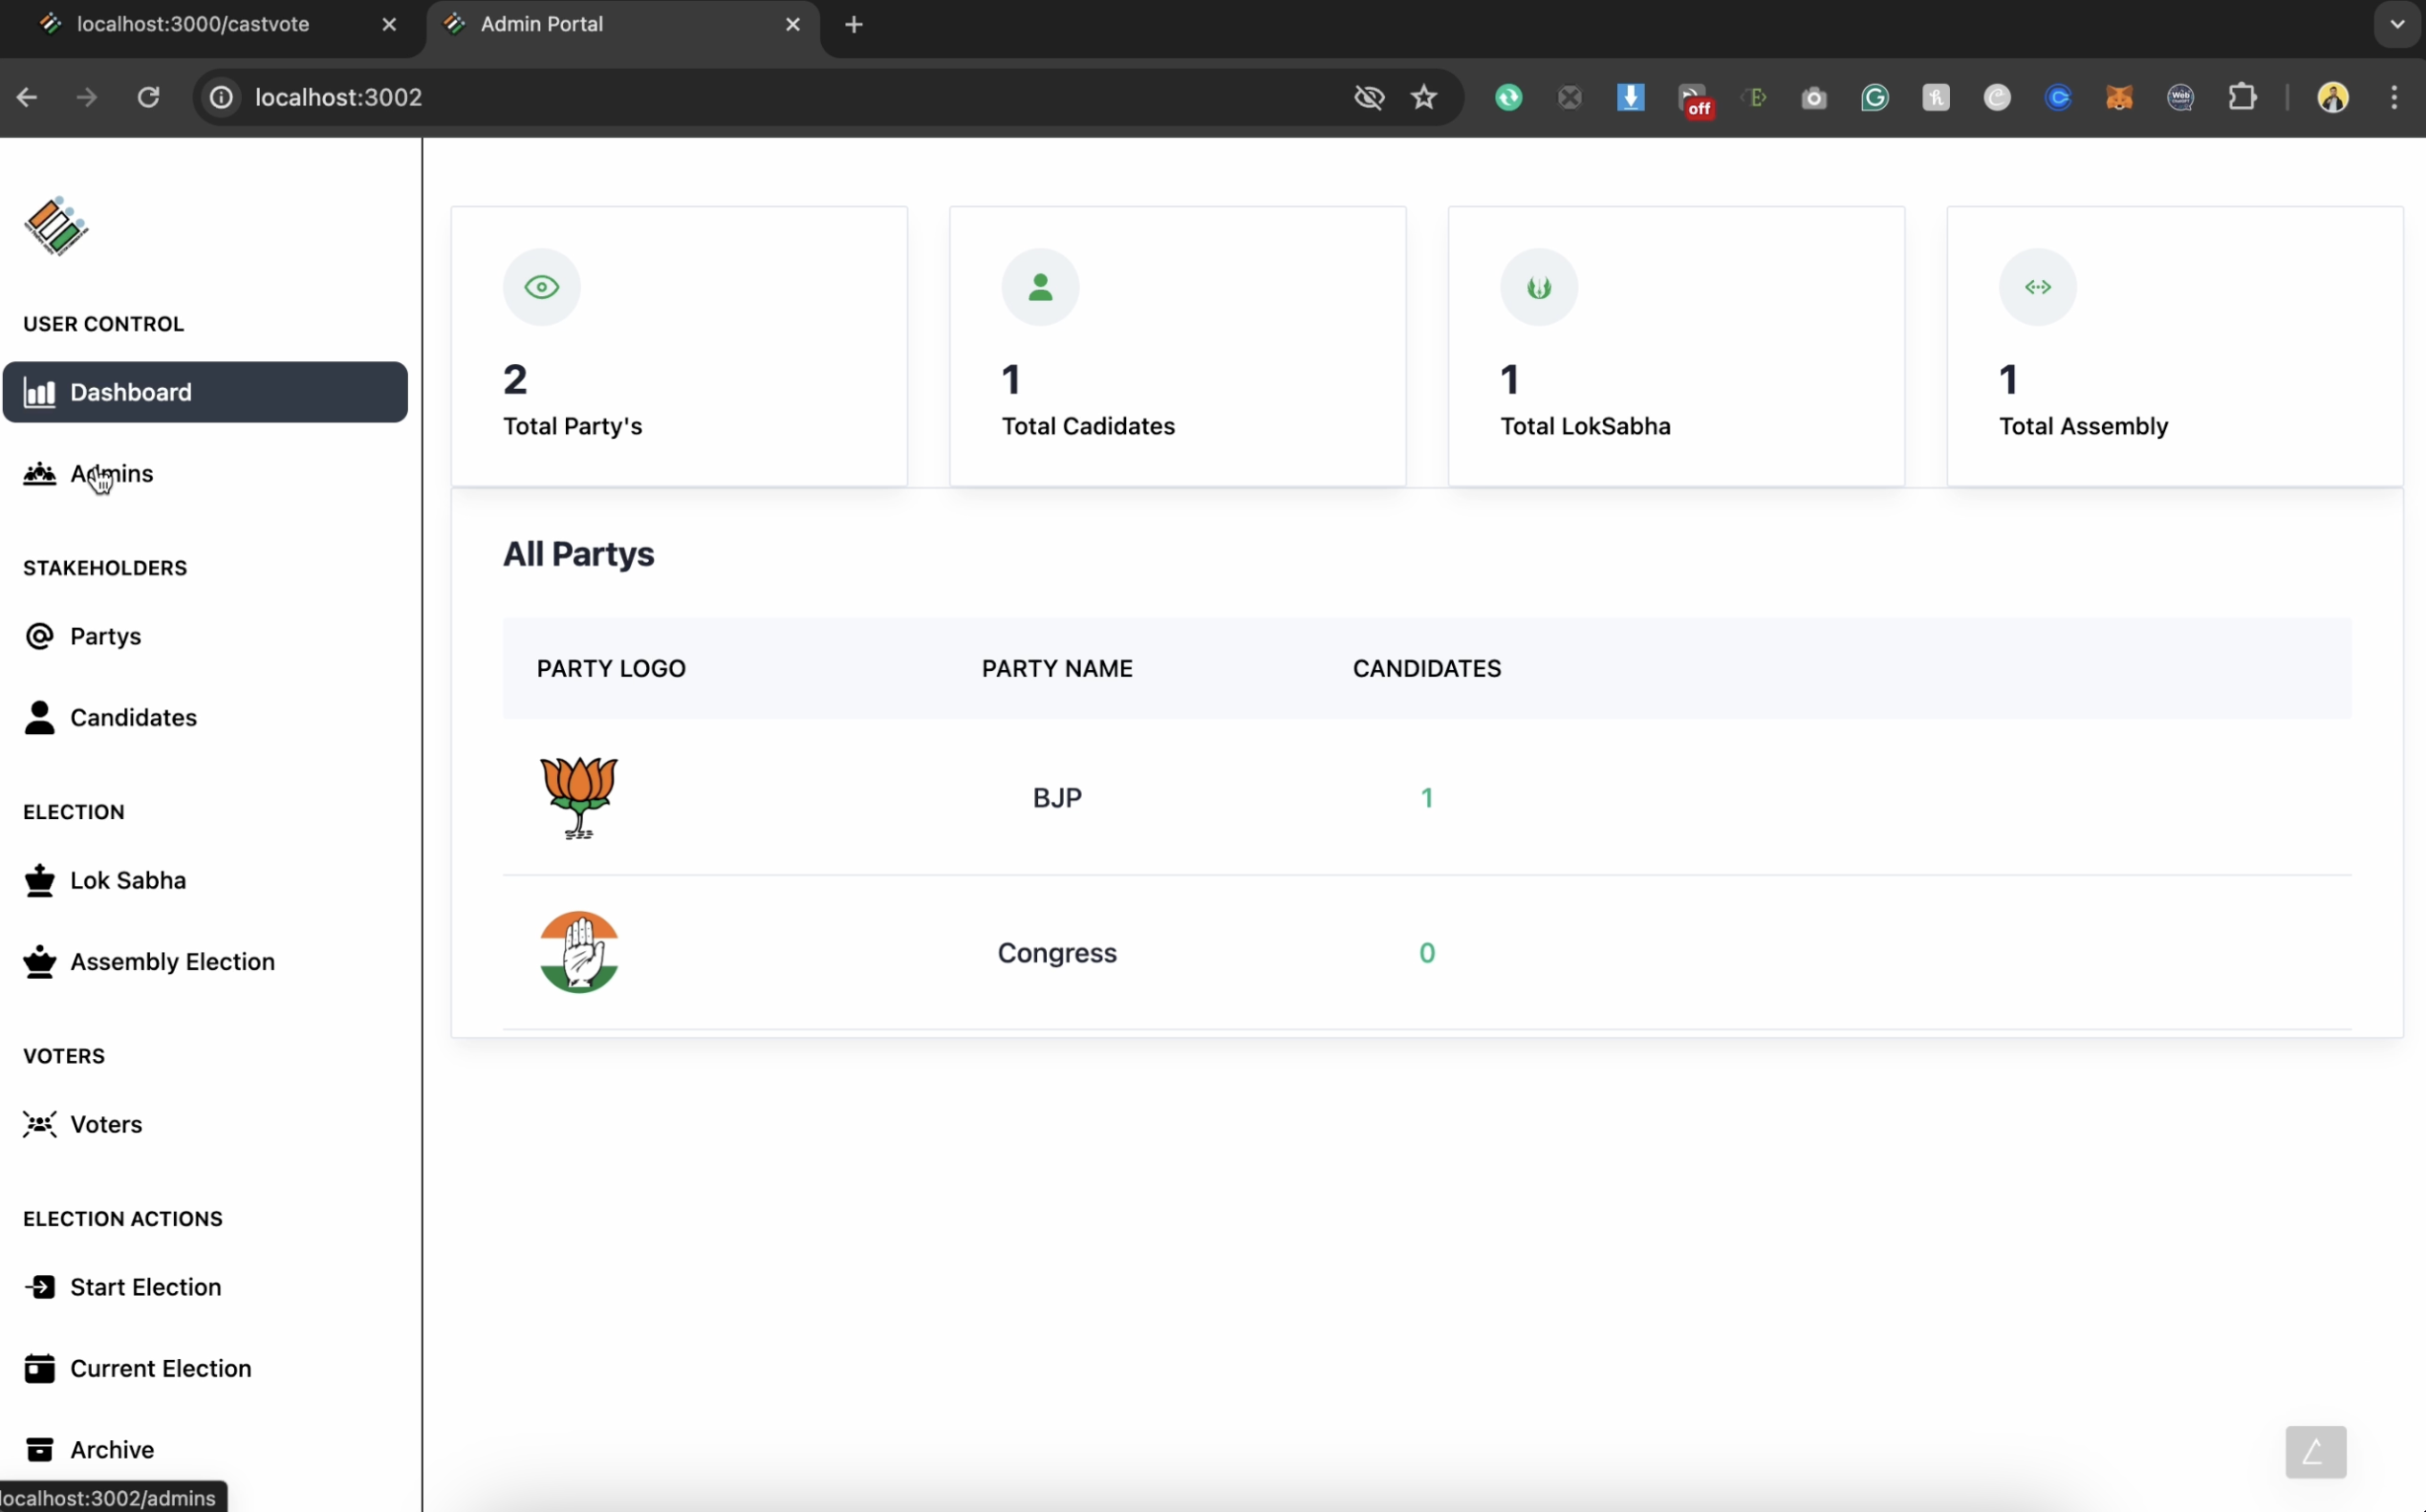Click the scroll-to-top button at bottom right
The height and width of the screenshot is (1512, 2426).
tap(2315, 1451)
